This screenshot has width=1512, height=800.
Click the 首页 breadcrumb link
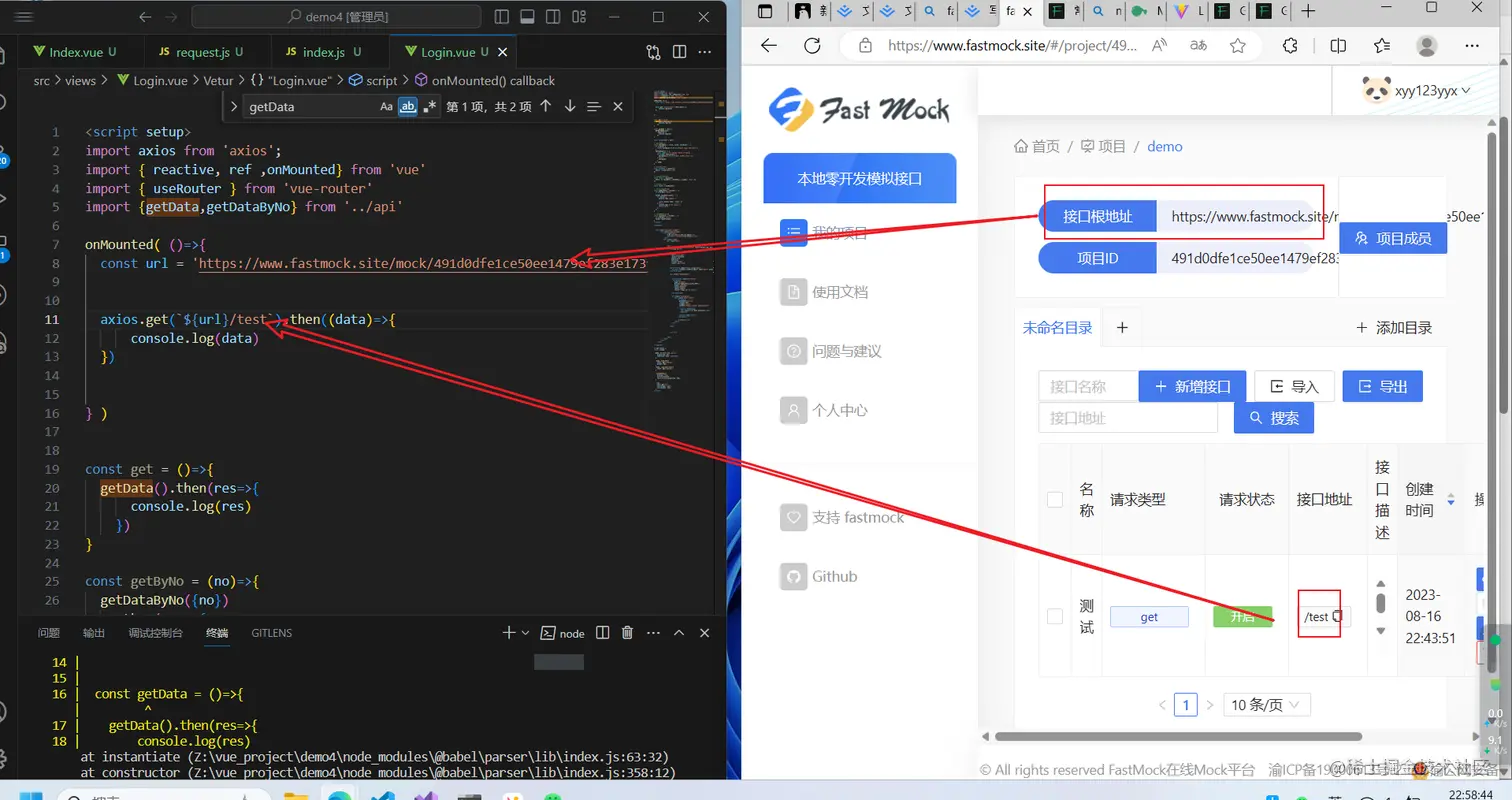coord(1037,146)
